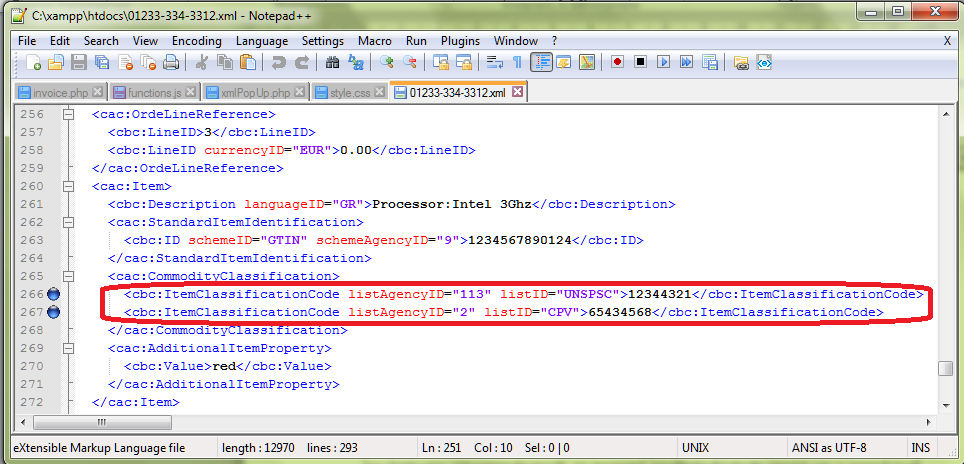This screenshot has width=964, height=464.
Task: Open the Settings menu
Action: tap(322, 41)
